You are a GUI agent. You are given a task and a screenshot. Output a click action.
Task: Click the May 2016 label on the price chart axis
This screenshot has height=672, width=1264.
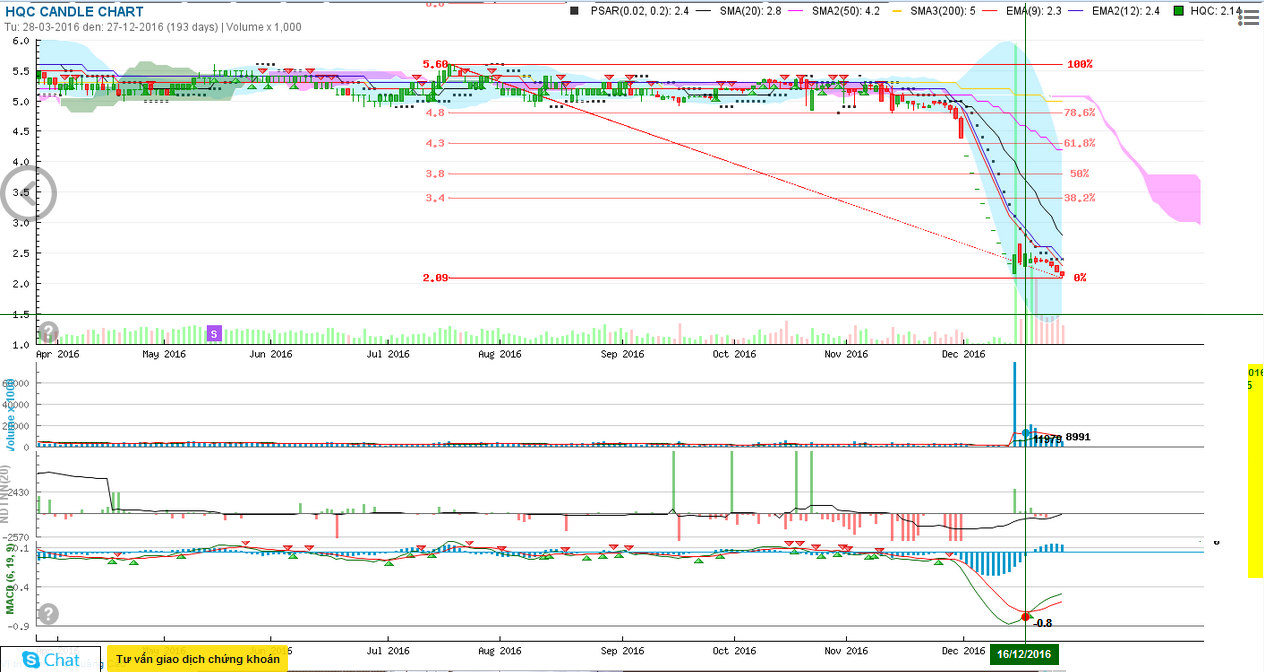[164, 354]
